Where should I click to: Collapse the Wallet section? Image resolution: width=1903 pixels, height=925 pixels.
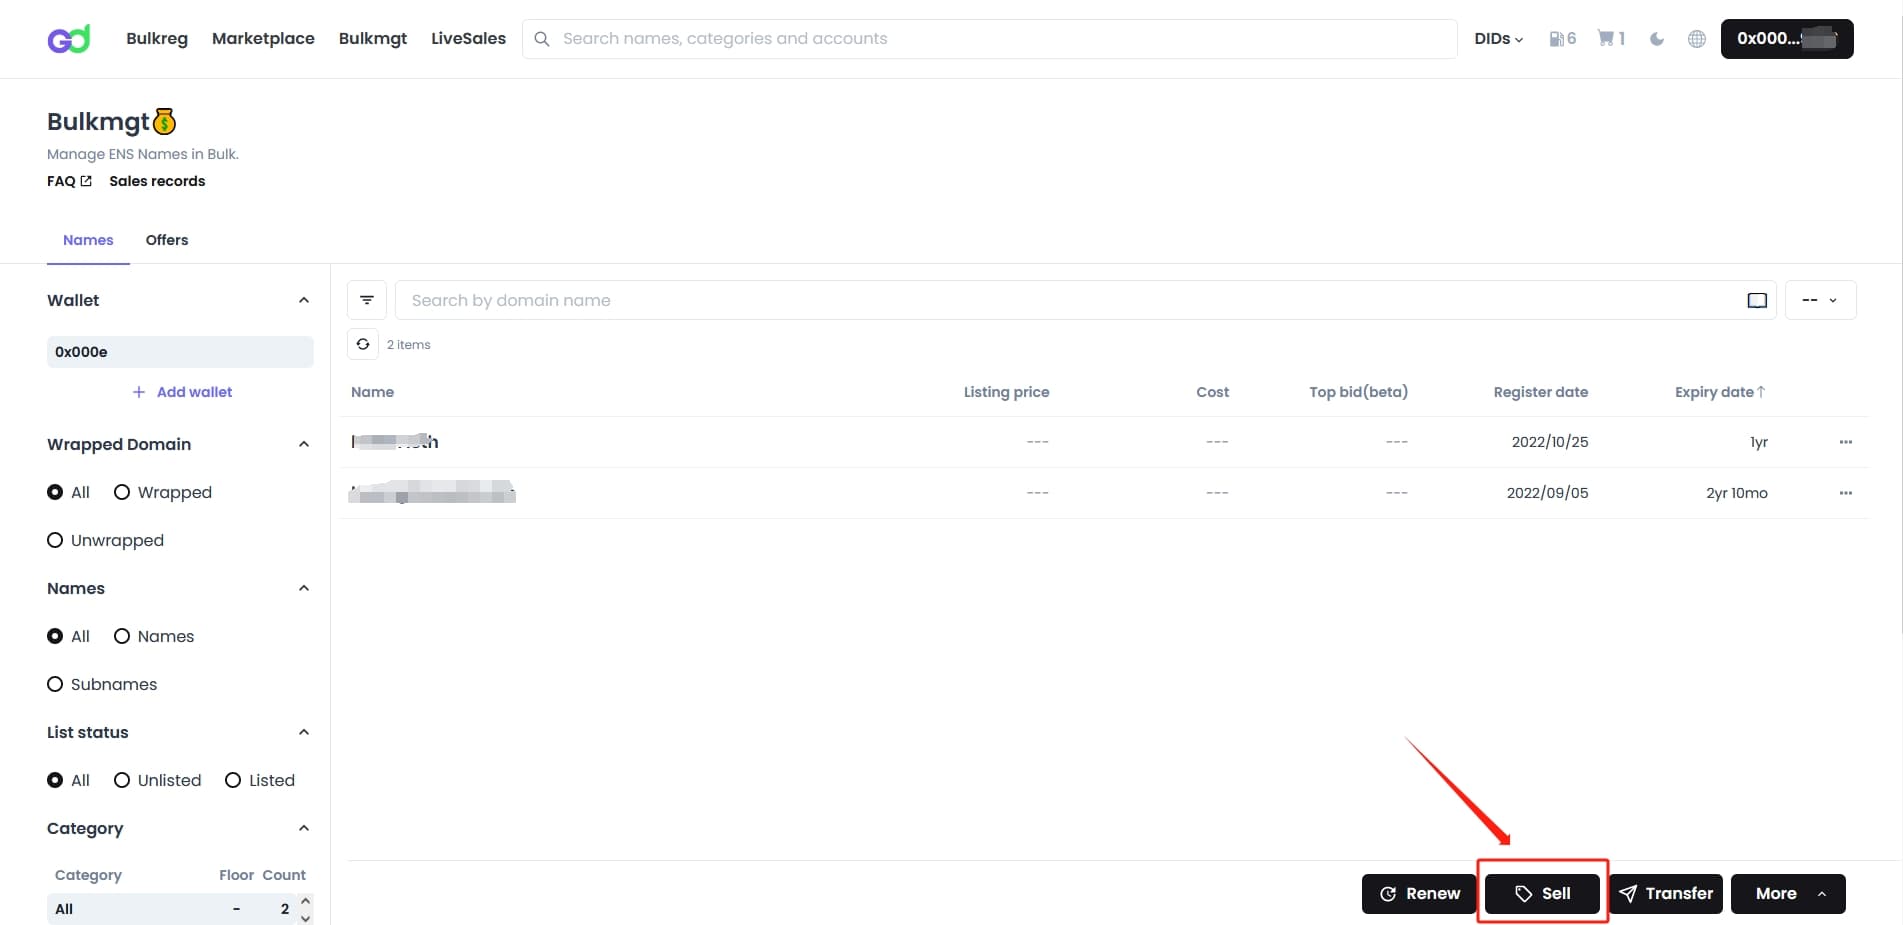tap(304, 300)
